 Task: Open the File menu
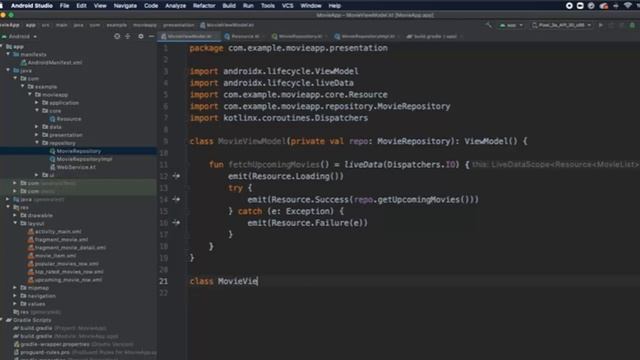click(x=64, y=6)
